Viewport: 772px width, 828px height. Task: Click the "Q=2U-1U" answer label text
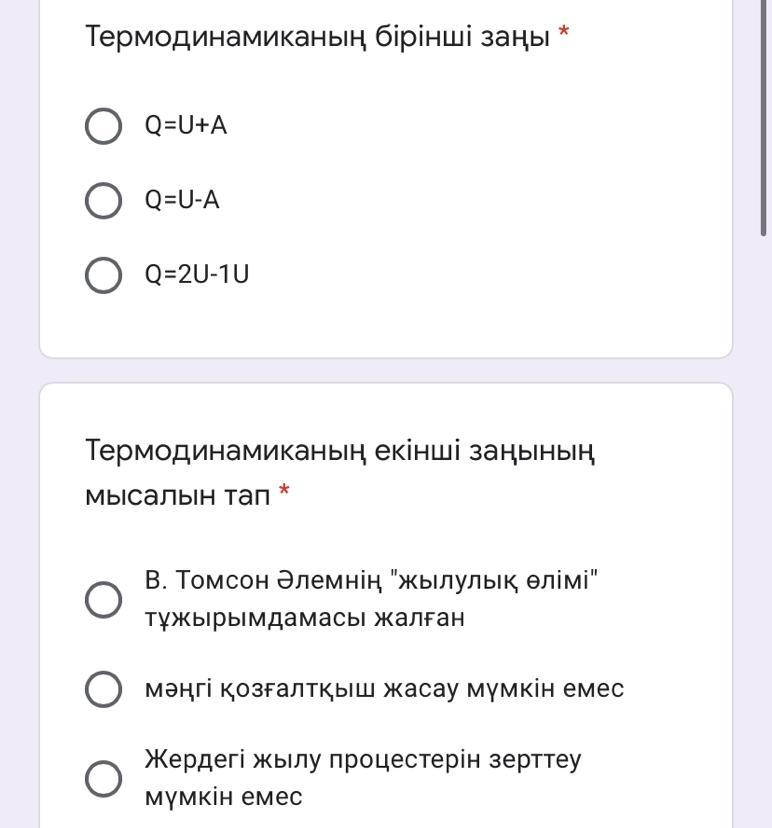point(197,274)
